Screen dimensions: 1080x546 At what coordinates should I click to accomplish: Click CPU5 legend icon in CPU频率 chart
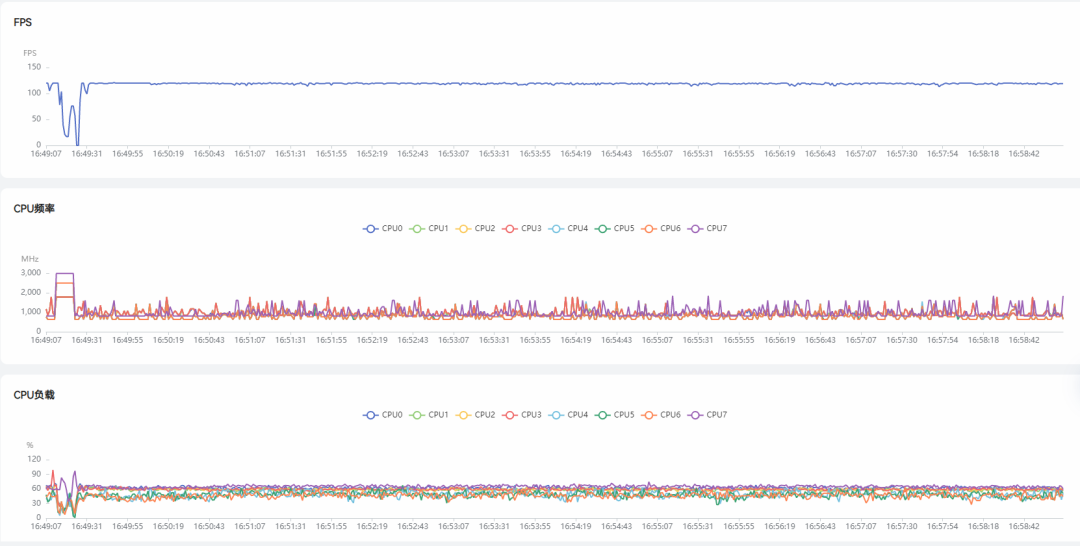click(x=603, y=229)
